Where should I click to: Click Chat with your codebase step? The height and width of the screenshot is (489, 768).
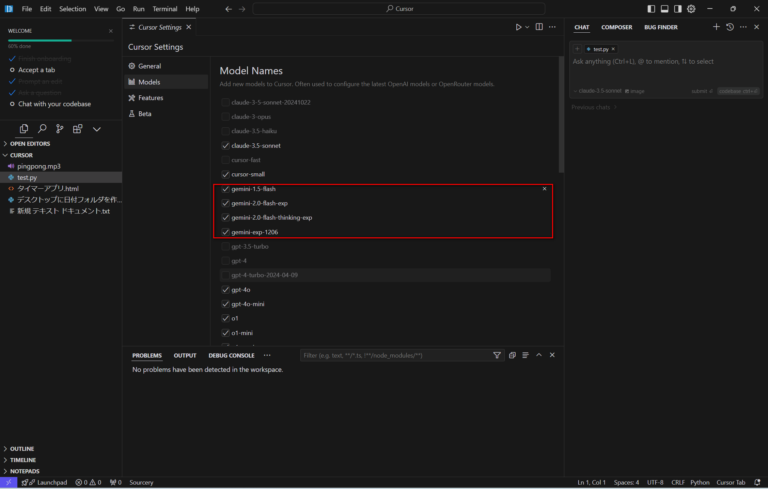[54, 103]
